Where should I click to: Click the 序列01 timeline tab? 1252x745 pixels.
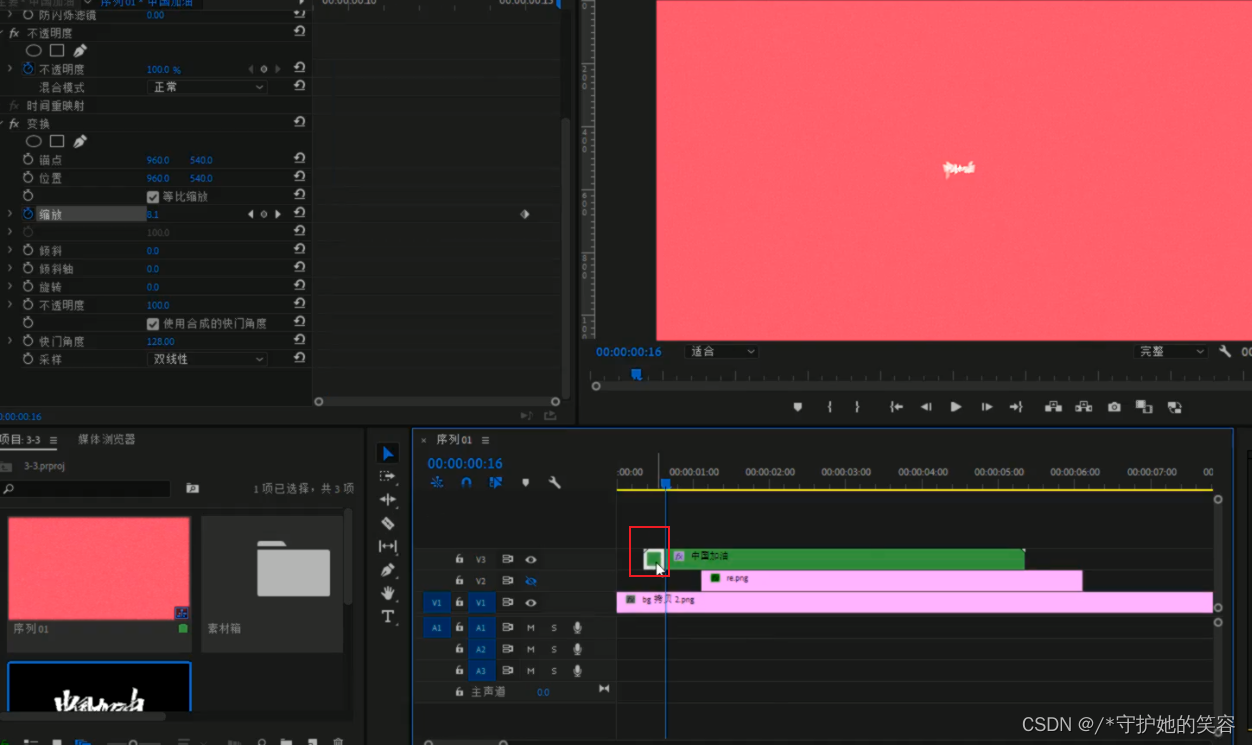tap(454, 440)
